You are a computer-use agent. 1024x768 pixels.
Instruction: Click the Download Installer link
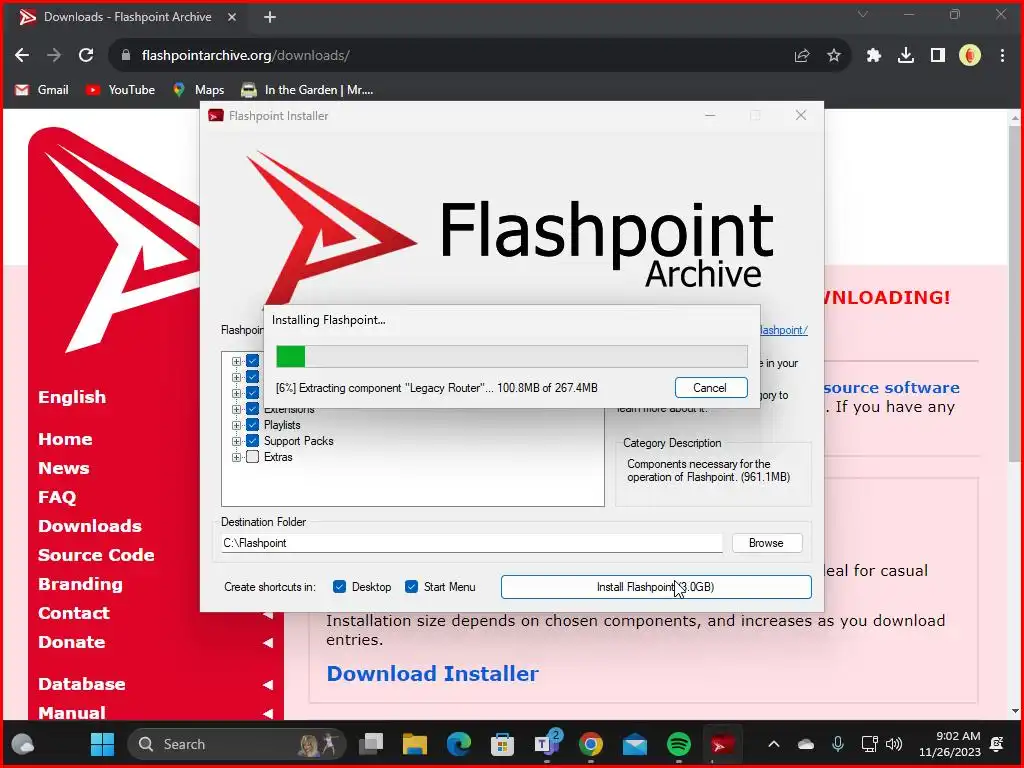[x=432, y=673]
